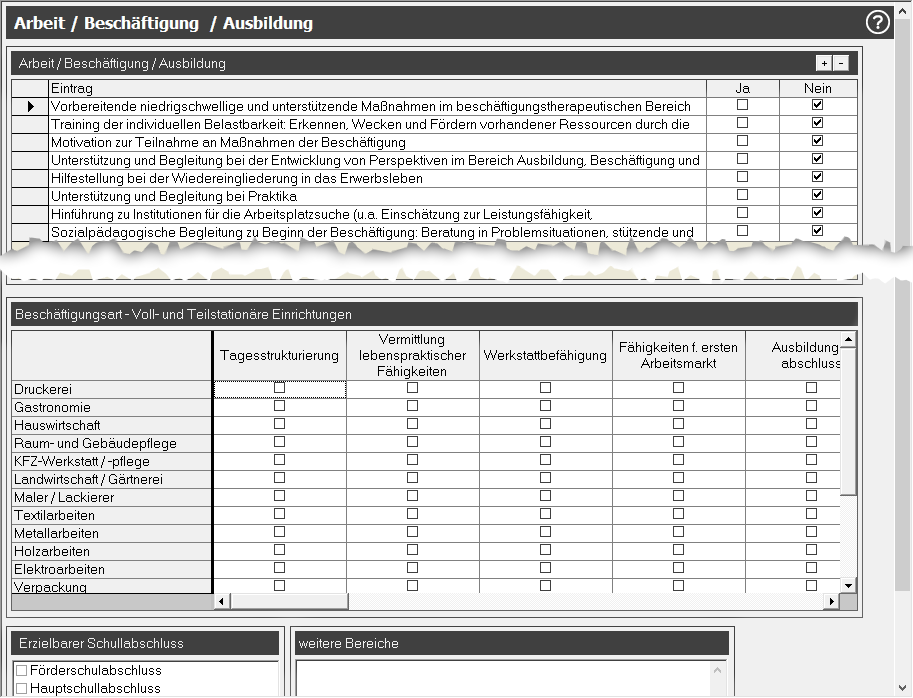Uncheck Nein for Motivation zur Teilnahme
Screen dimensions: 913x698
(x=817, y=141)
